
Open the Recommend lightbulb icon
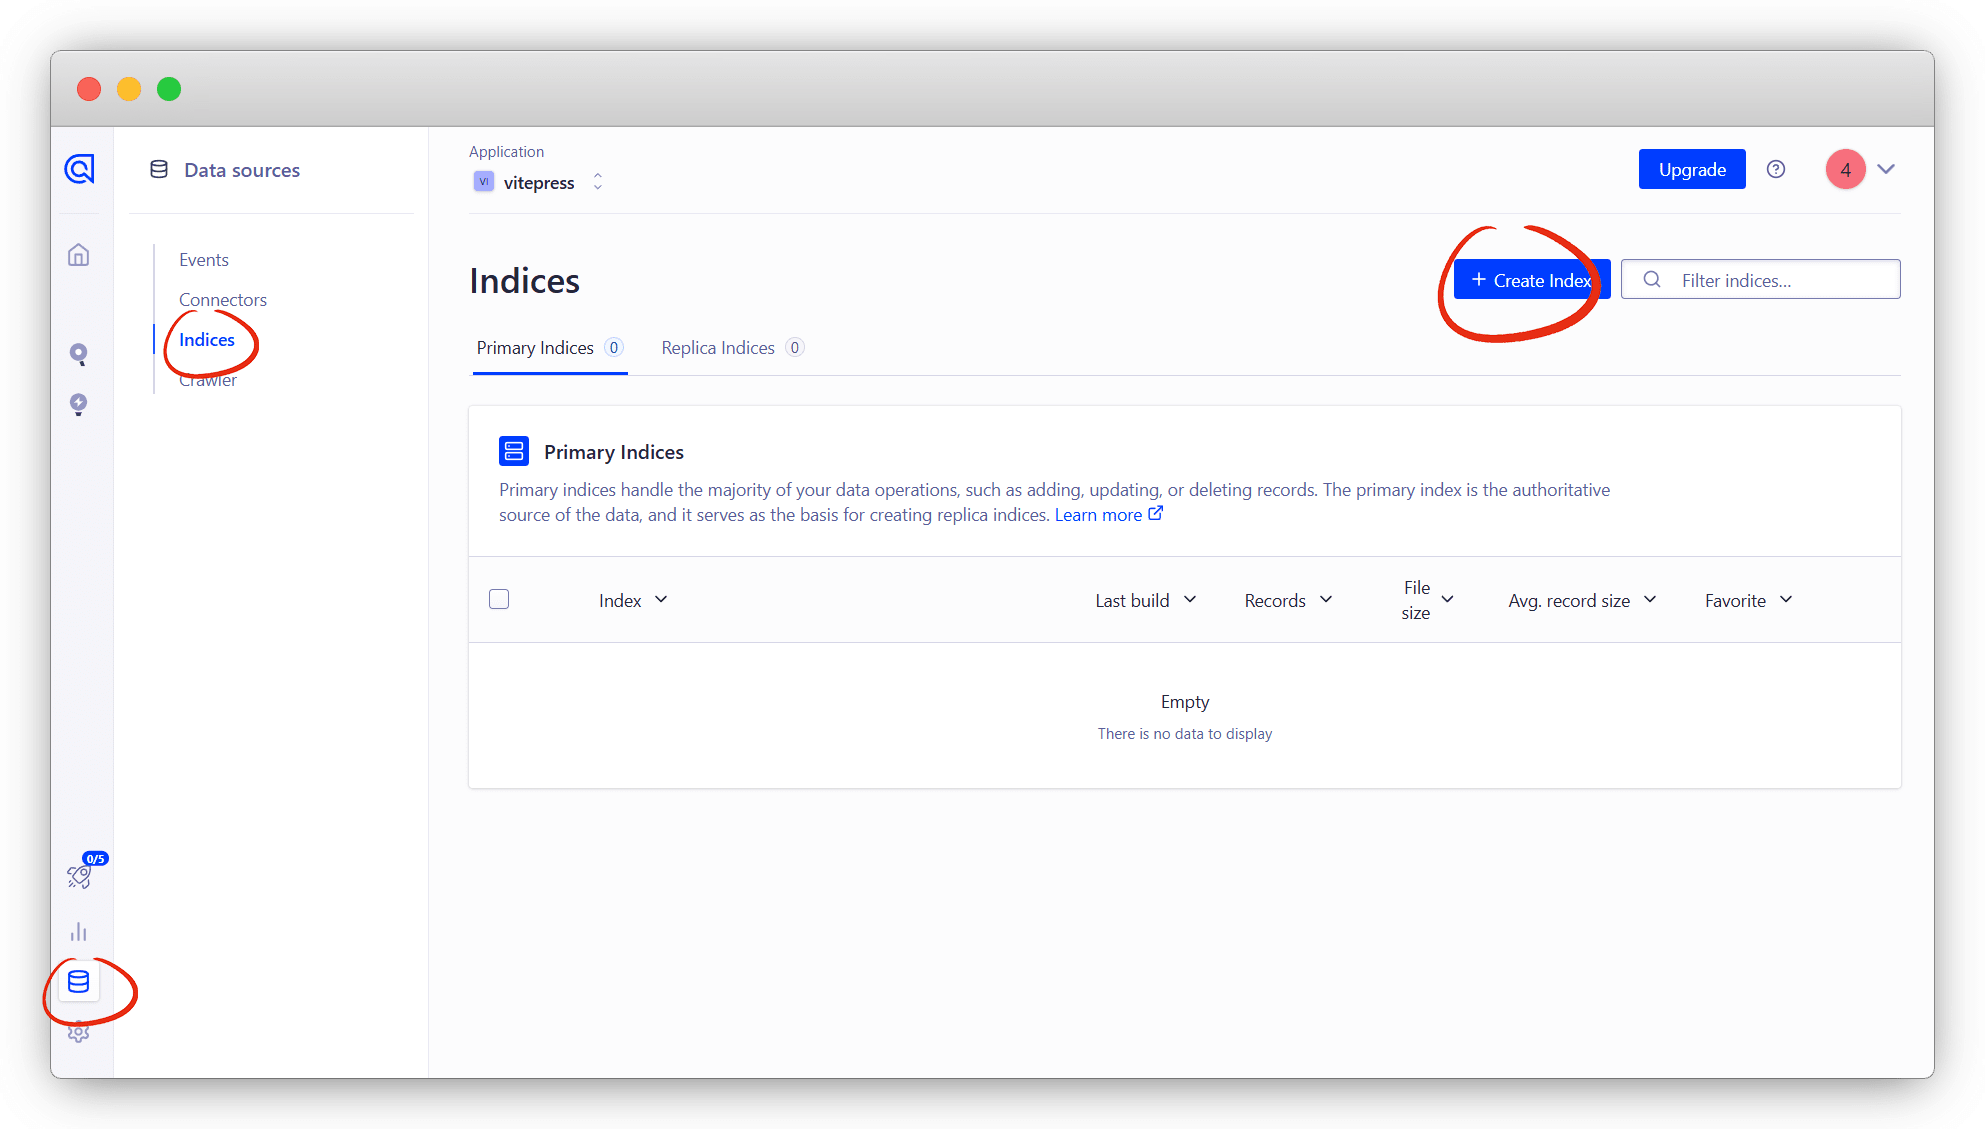pyautogui.click(x=79, y=404)
